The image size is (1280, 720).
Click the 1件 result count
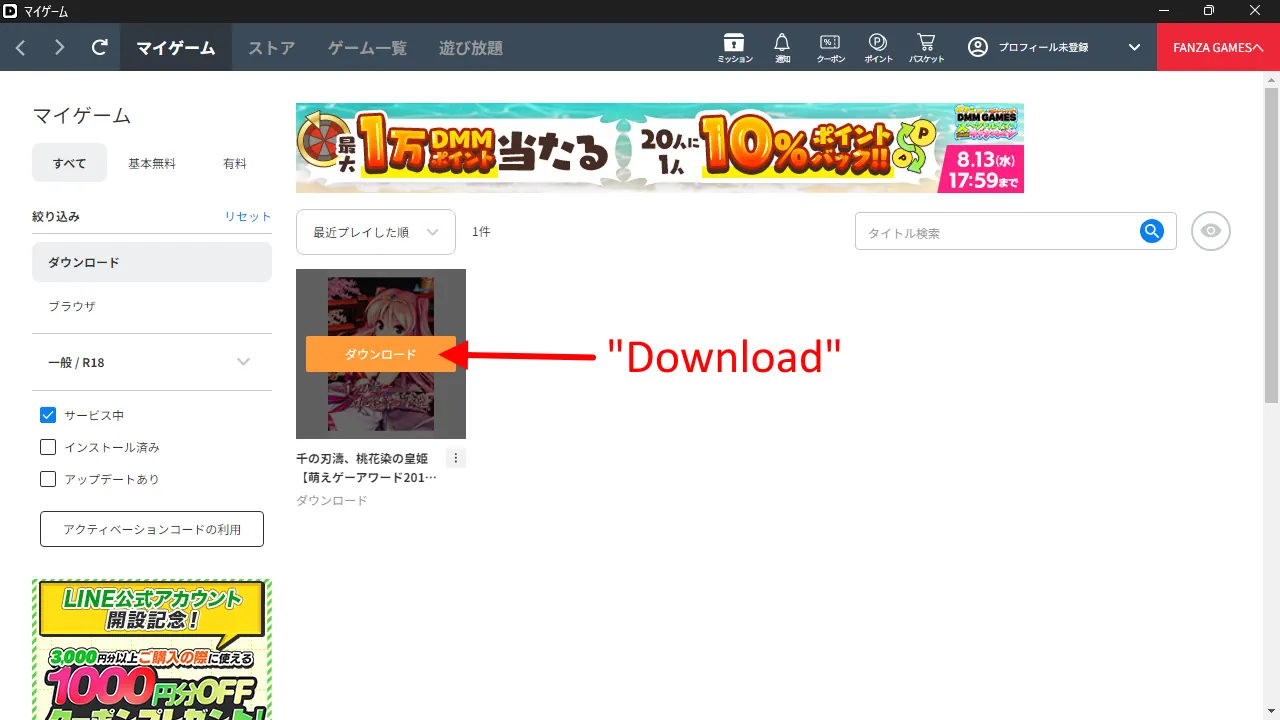pos(481,232)
